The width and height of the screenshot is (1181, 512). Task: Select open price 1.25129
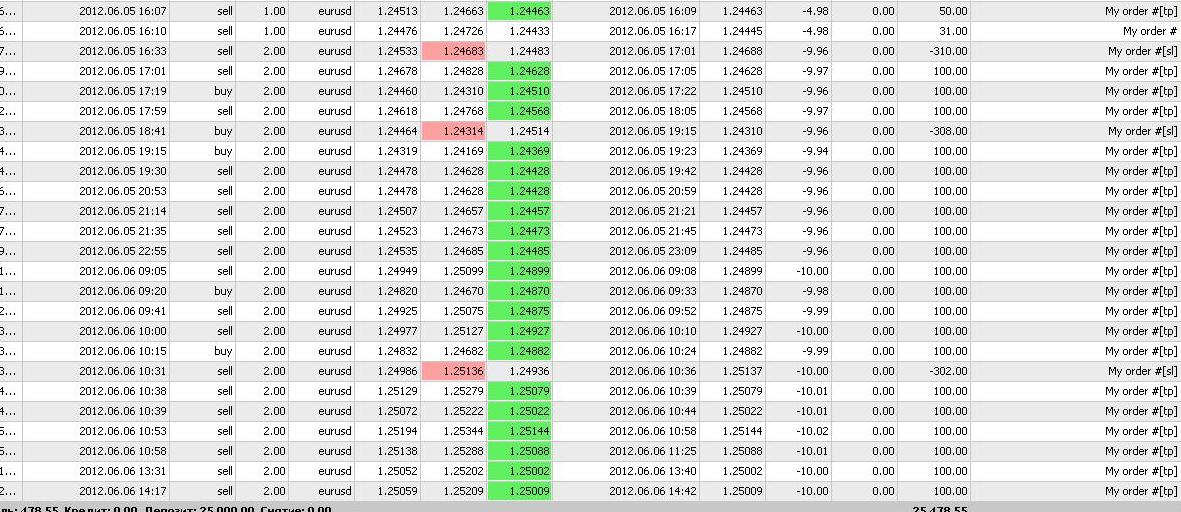click(x=397, y=391)
